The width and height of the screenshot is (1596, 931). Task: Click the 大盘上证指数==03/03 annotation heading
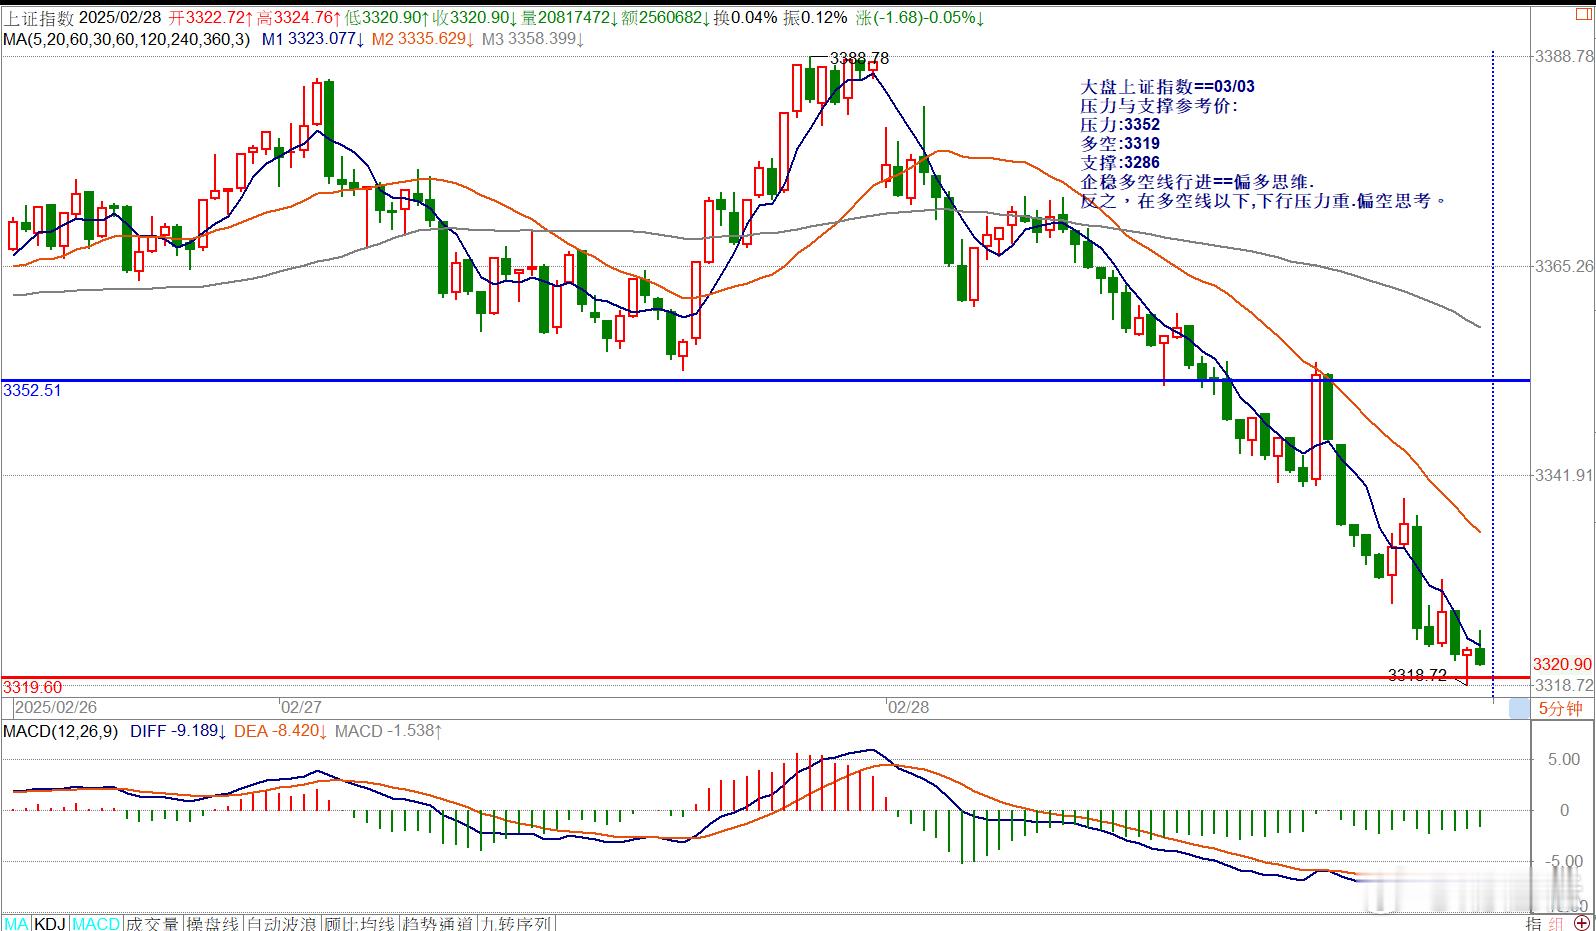tap(1167, 87)
